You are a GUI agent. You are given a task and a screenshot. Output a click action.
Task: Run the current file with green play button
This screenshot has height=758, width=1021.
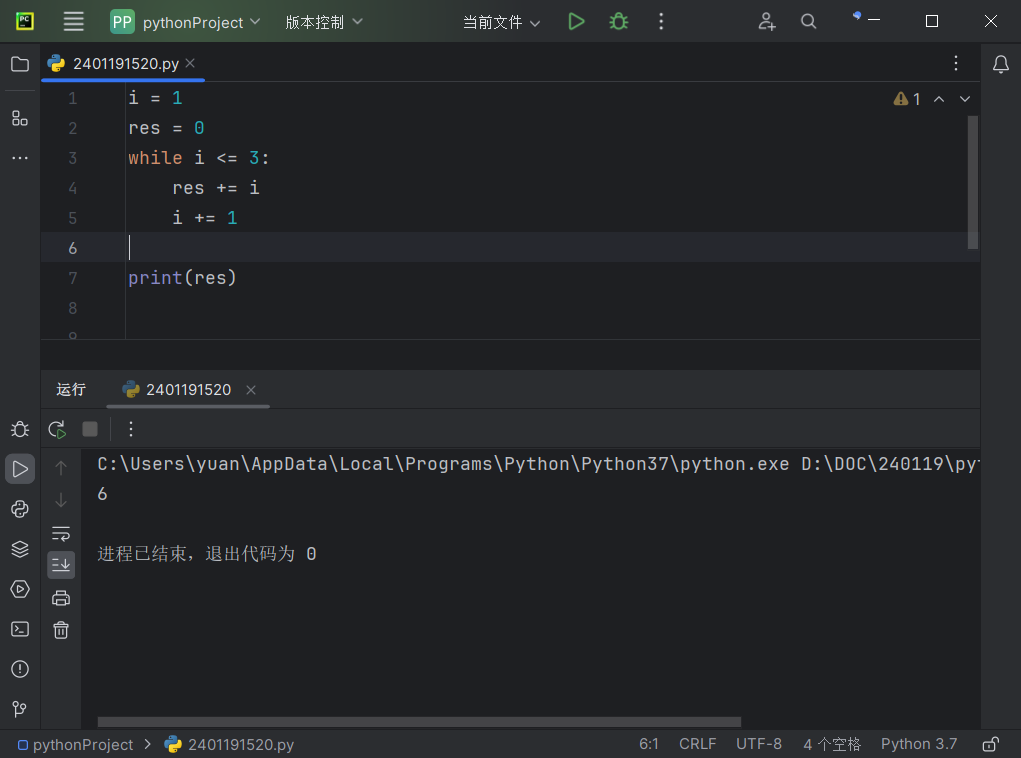(x=576, y=21)
